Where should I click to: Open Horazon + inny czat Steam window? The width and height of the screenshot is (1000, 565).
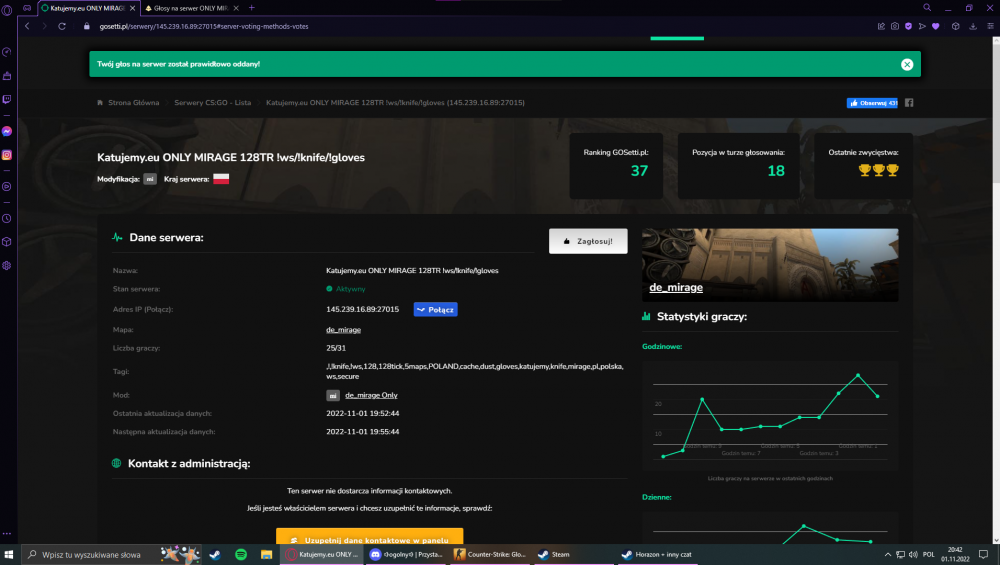(x=657, y=554)
